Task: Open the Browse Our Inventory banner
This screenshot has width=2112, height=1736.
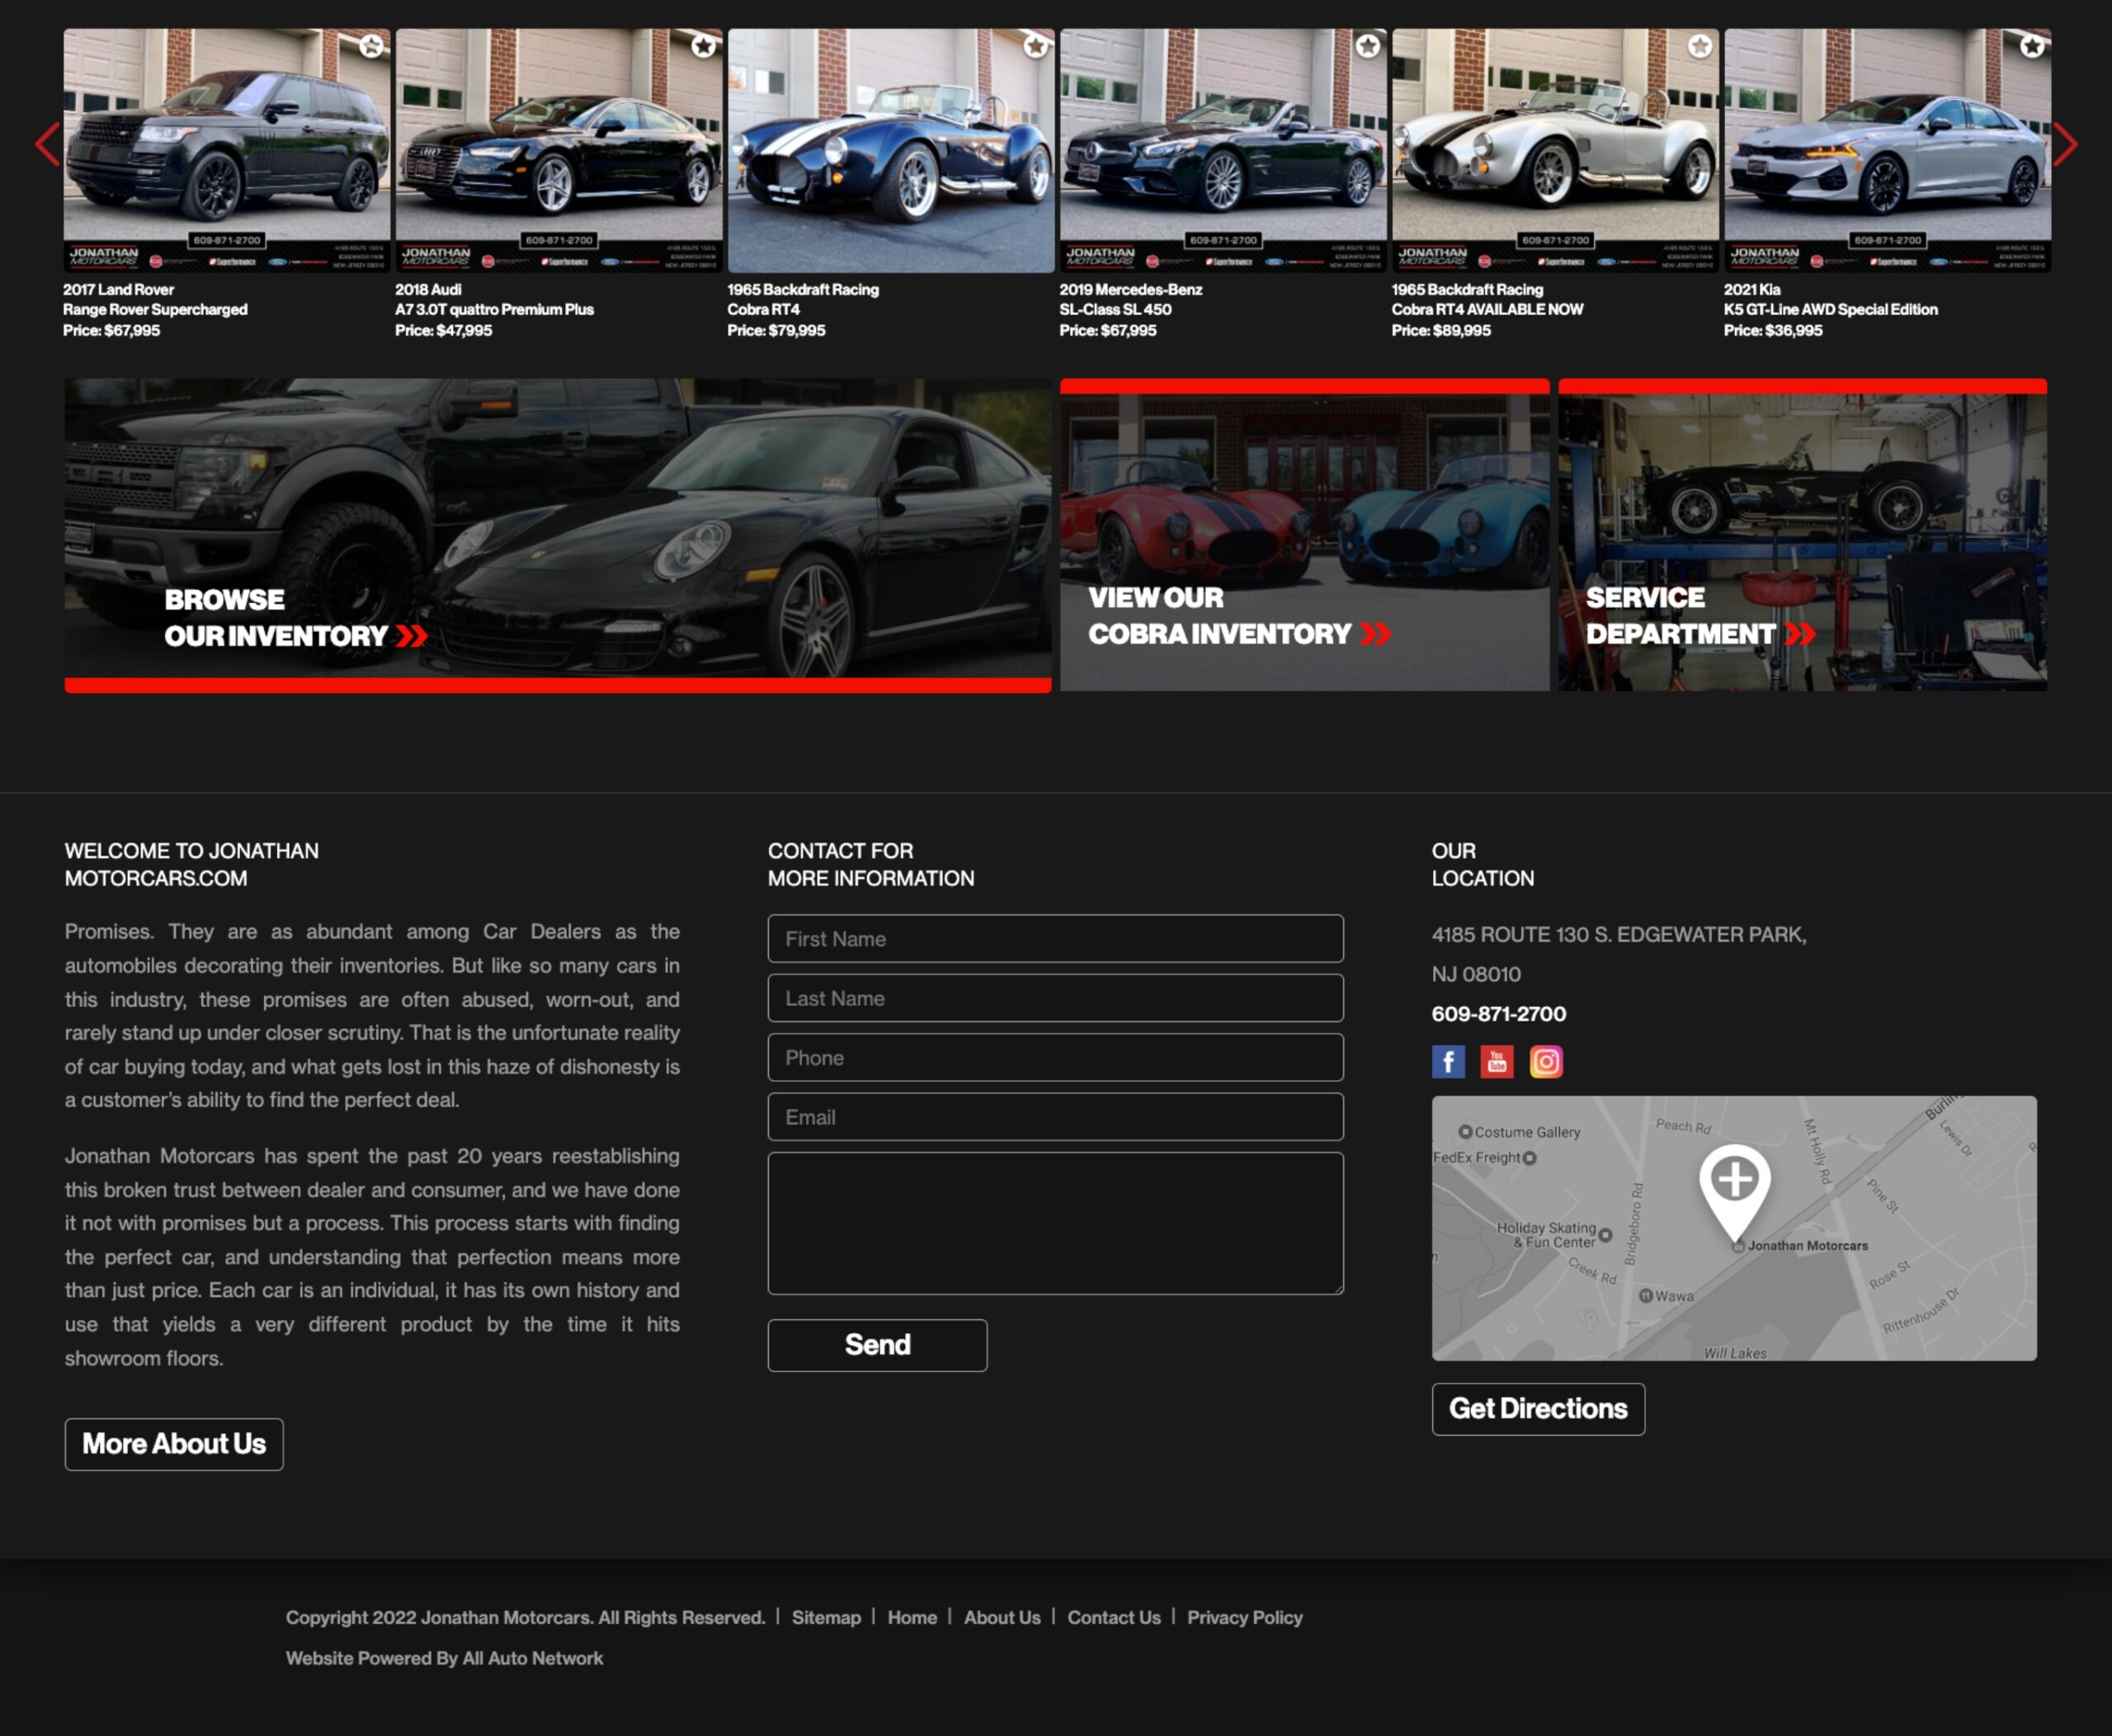Action: [x=558, y=535]
